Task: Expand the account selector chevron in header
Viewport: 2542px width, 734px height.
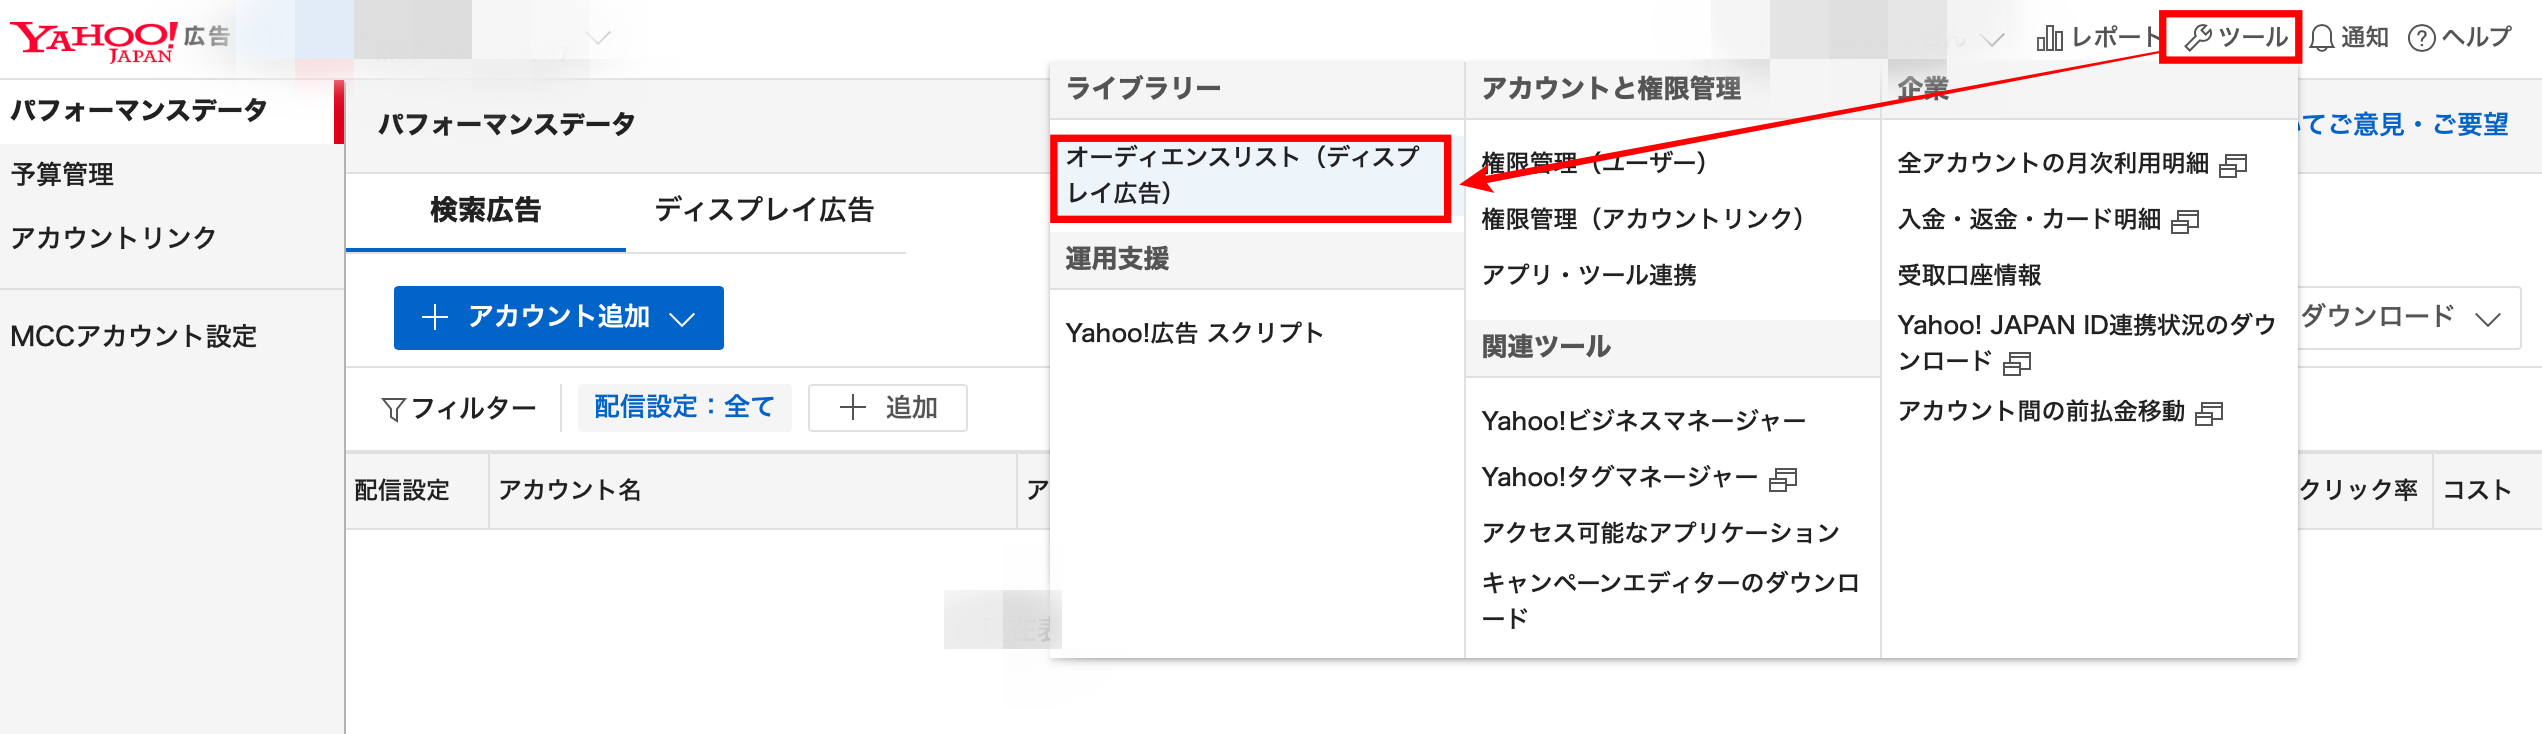Action: pyautogui.click(x=598, y=39)
